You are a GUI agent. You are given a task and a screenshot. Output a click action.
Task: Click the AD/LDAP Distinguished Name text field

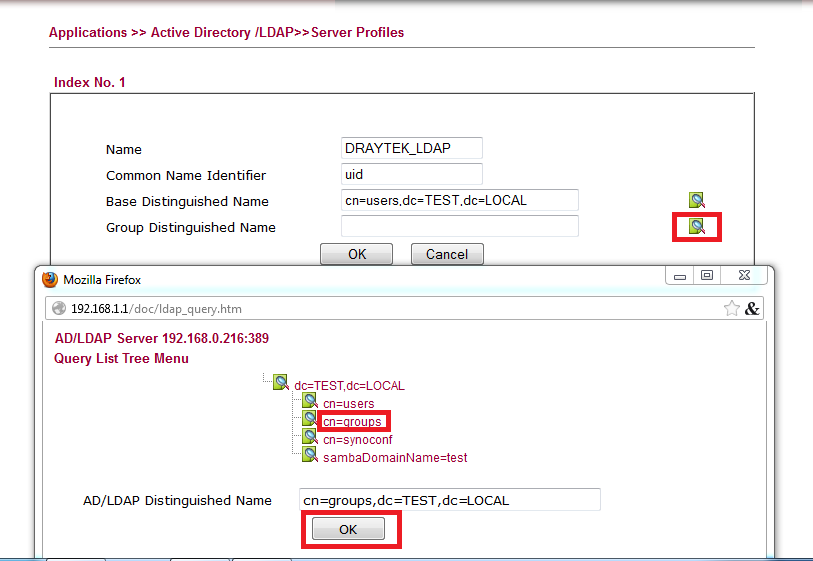pyautogui.click(x=450, y=500)
